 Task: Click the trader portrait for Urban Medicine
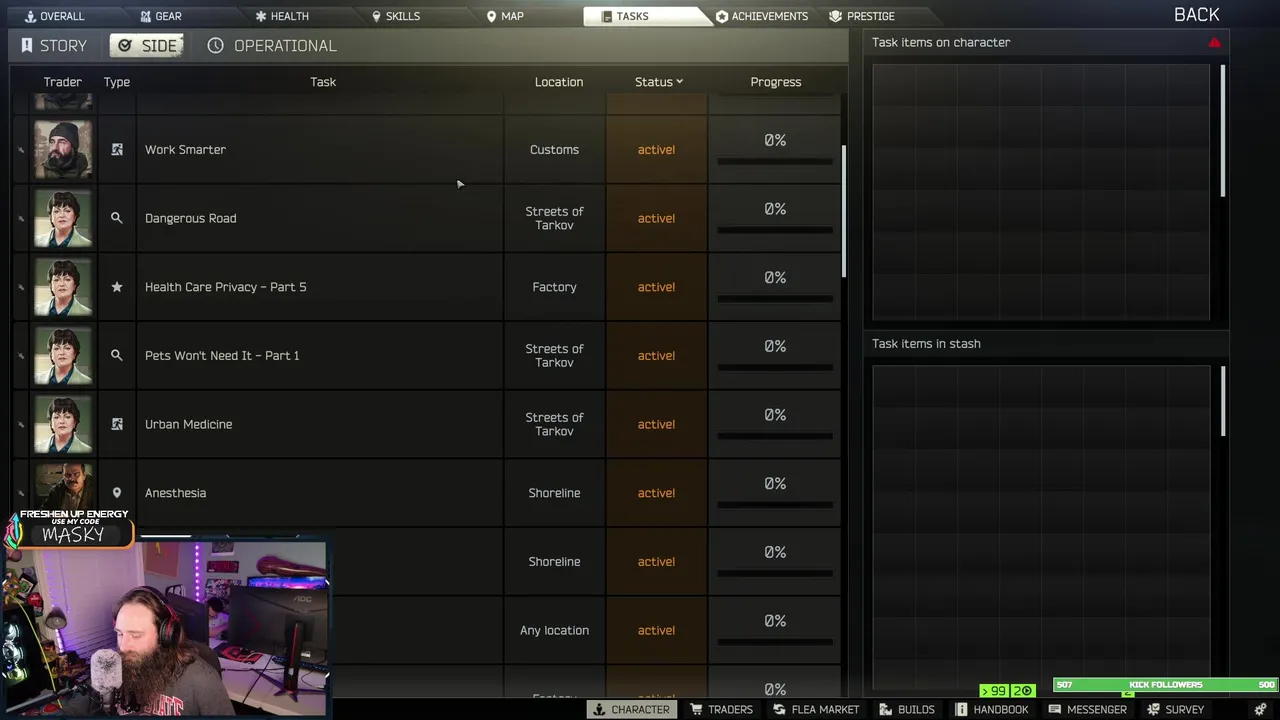(x=63, y=424)
